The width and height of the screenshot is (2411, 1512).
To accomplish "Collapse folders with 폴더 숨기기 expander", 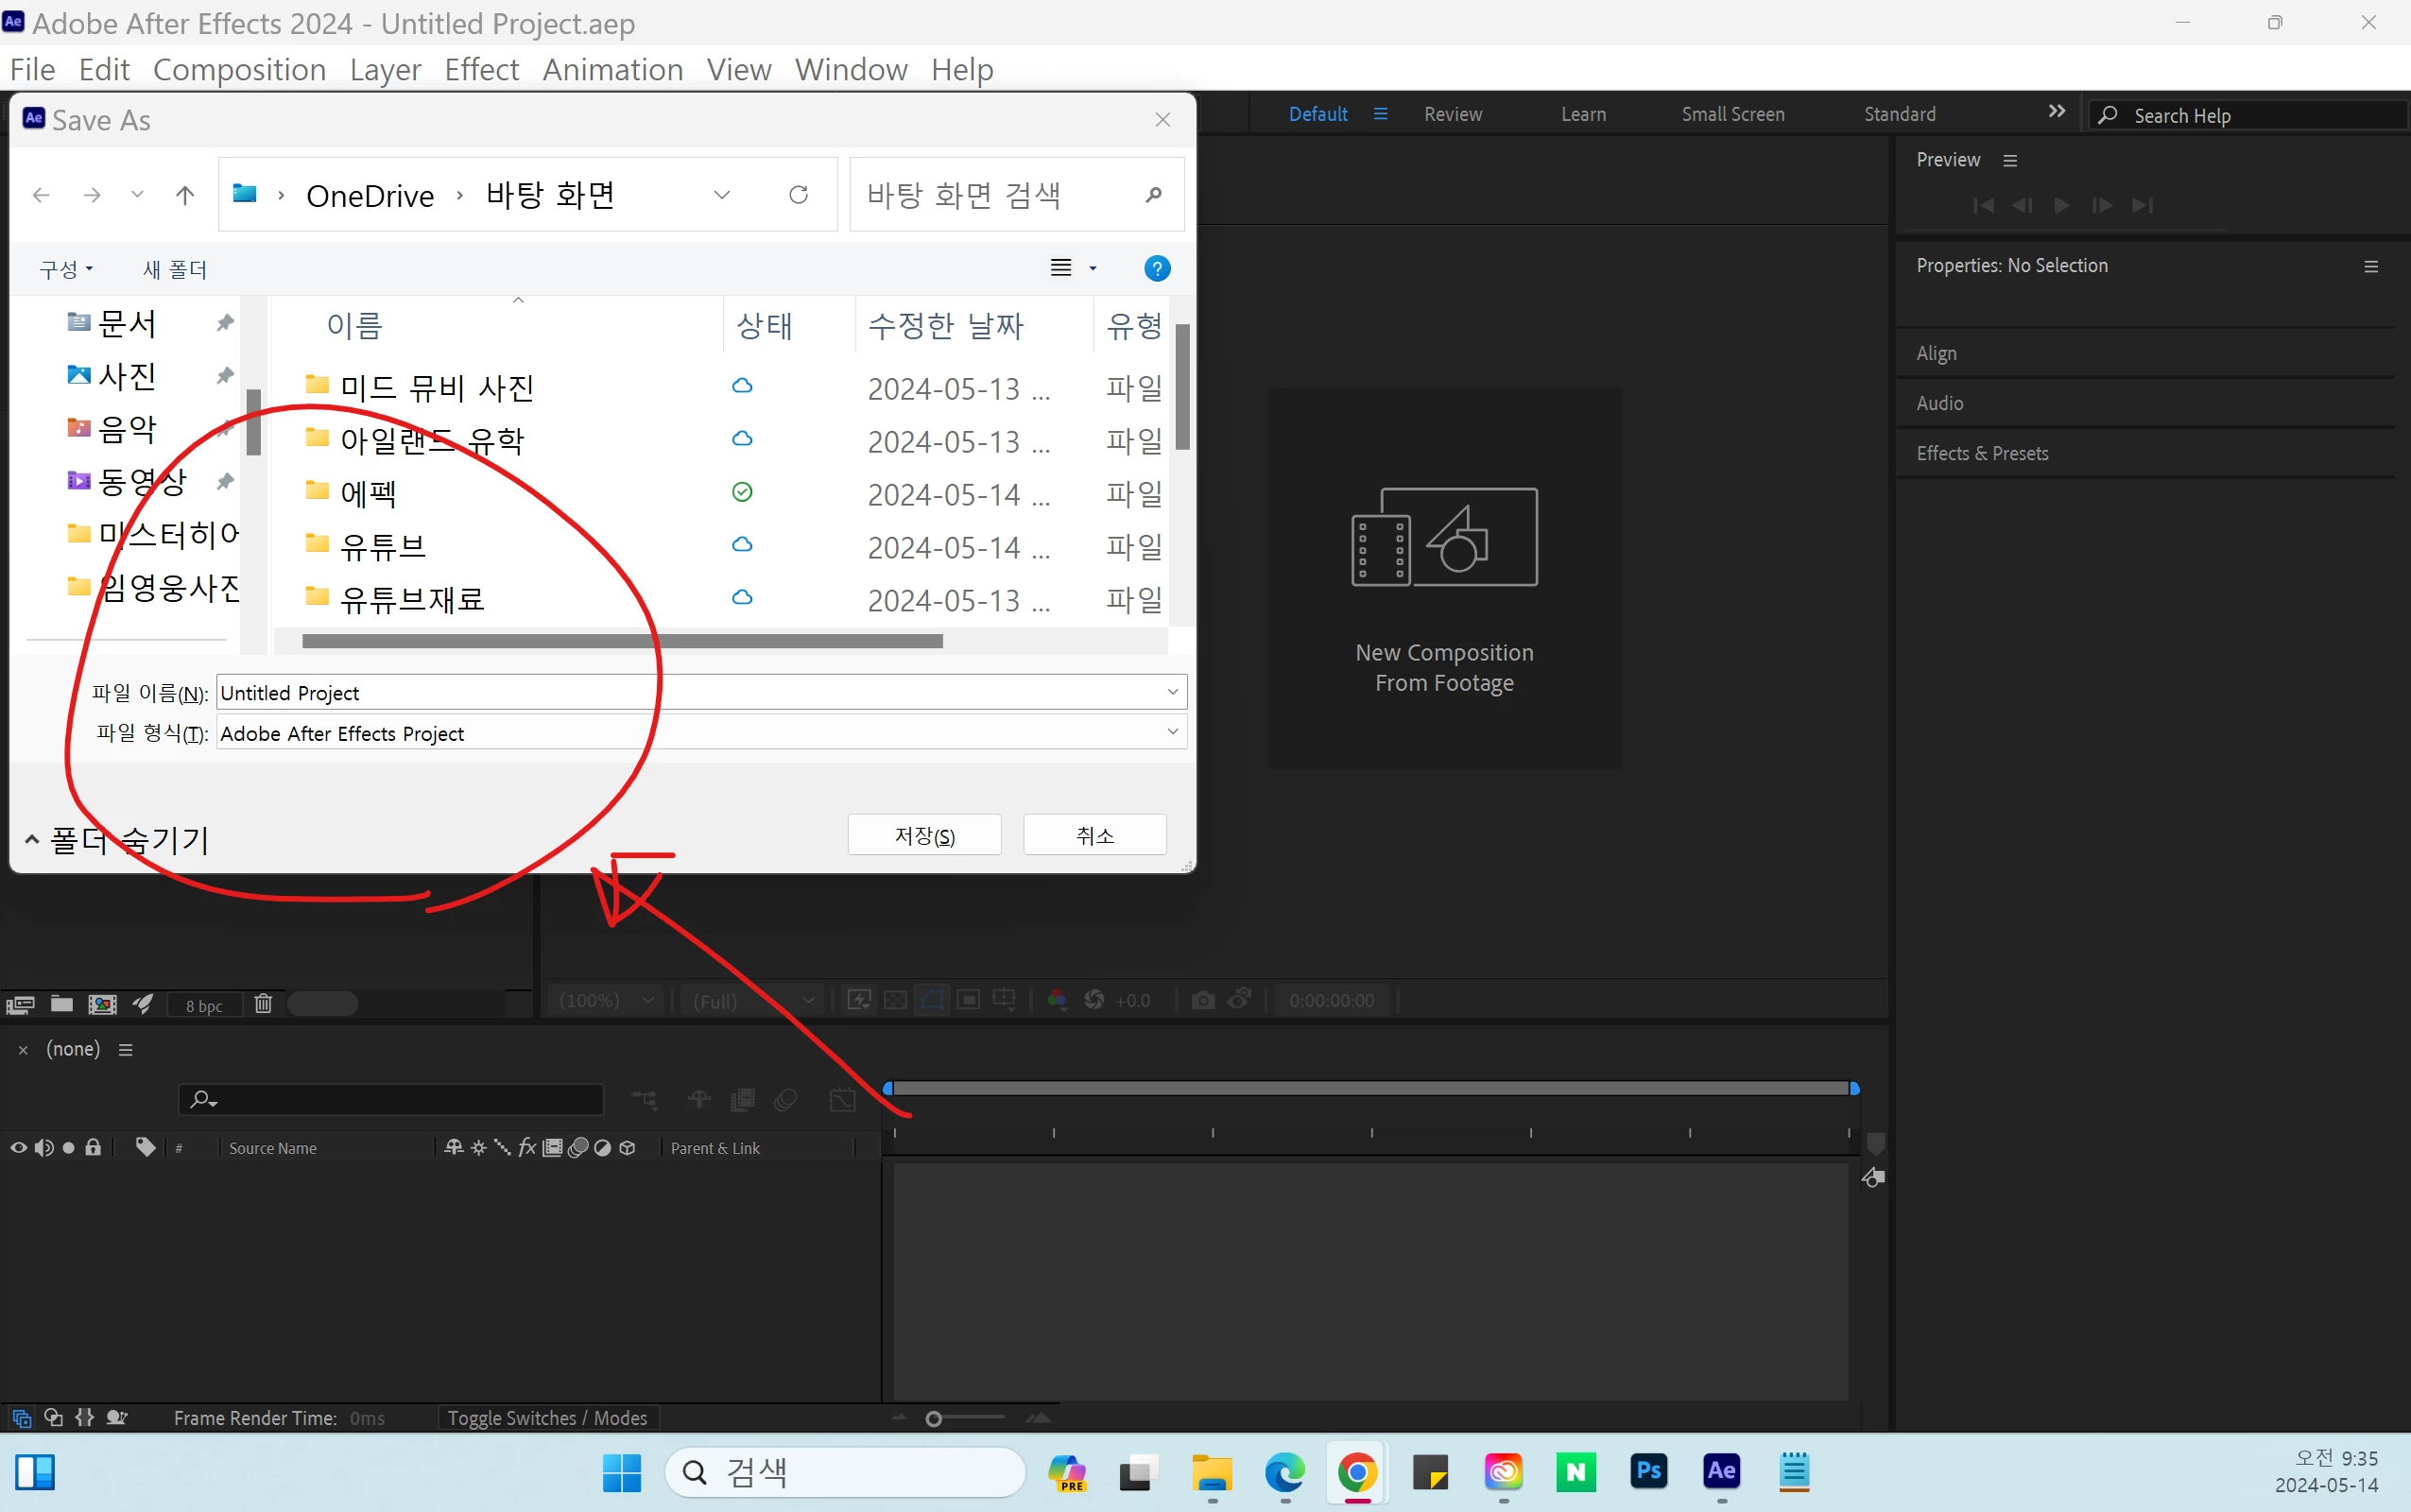I will click(115, 840).
